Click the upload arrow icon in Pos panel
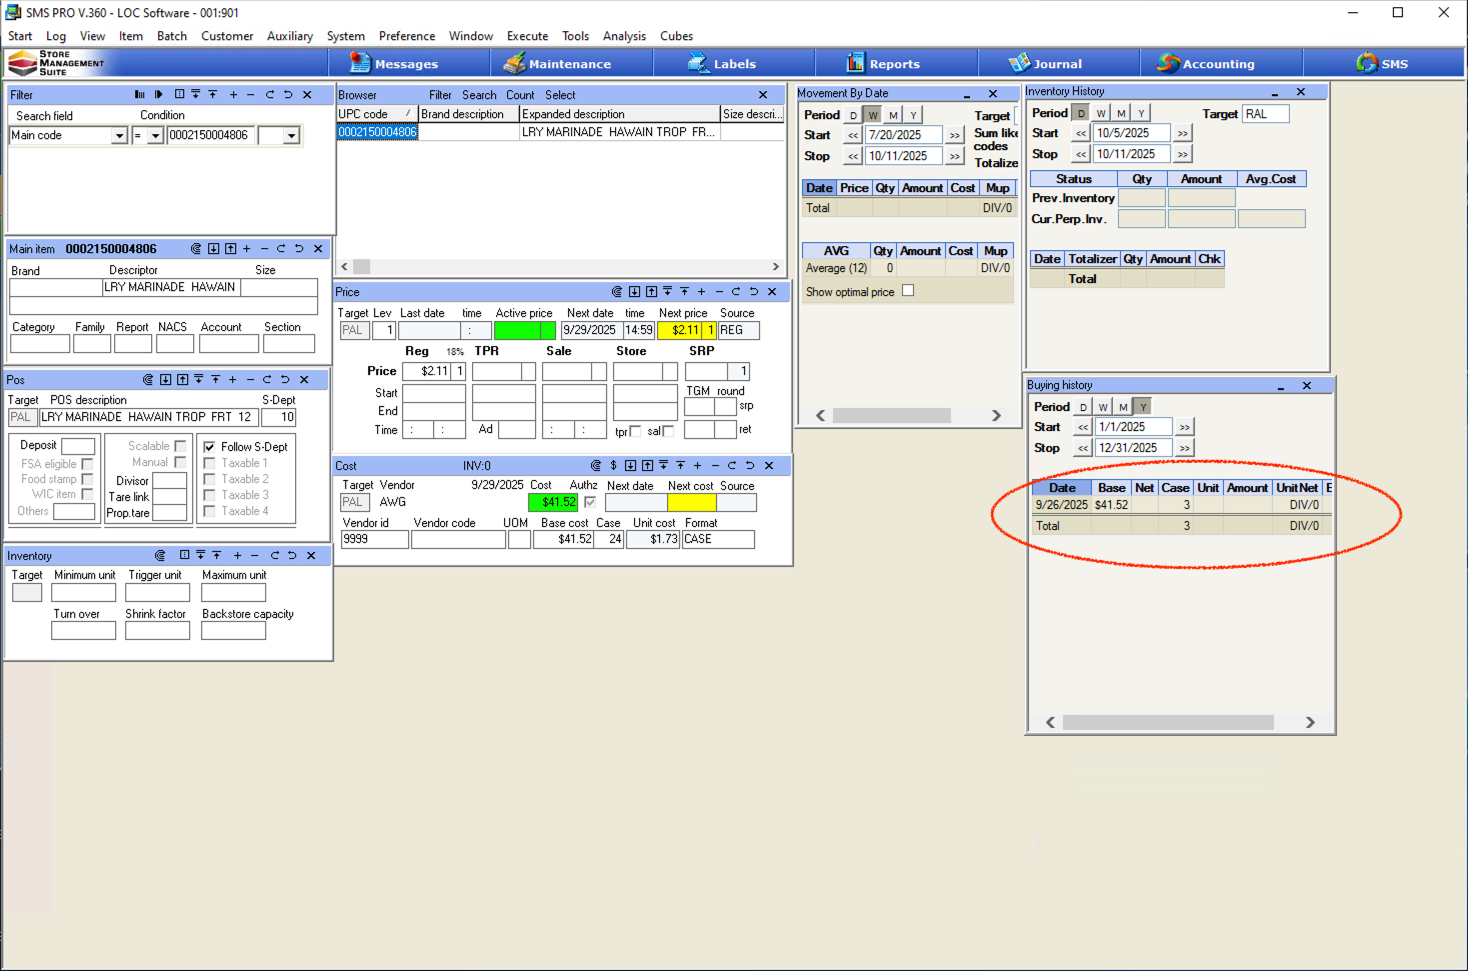This screenshot has height=971, width=1468. click(182, 380)
